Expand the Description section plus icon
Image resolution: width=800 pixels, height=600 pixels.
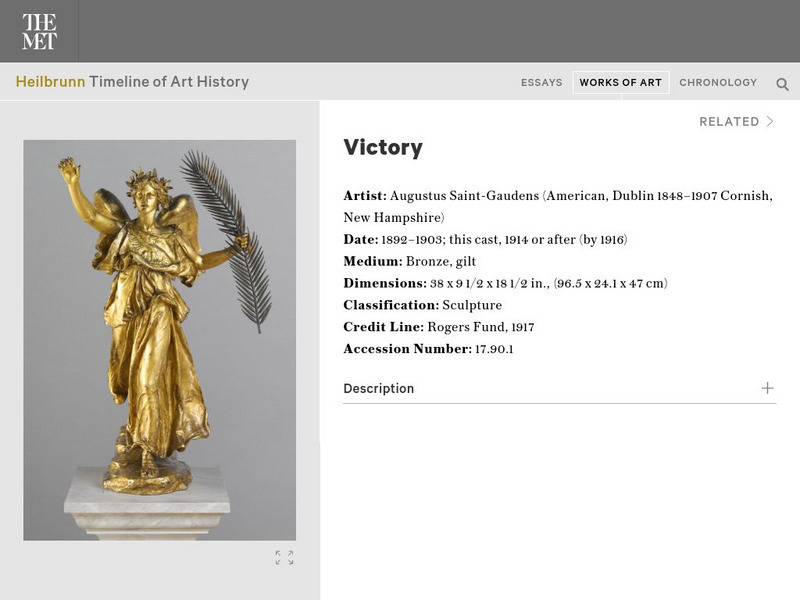767,388
